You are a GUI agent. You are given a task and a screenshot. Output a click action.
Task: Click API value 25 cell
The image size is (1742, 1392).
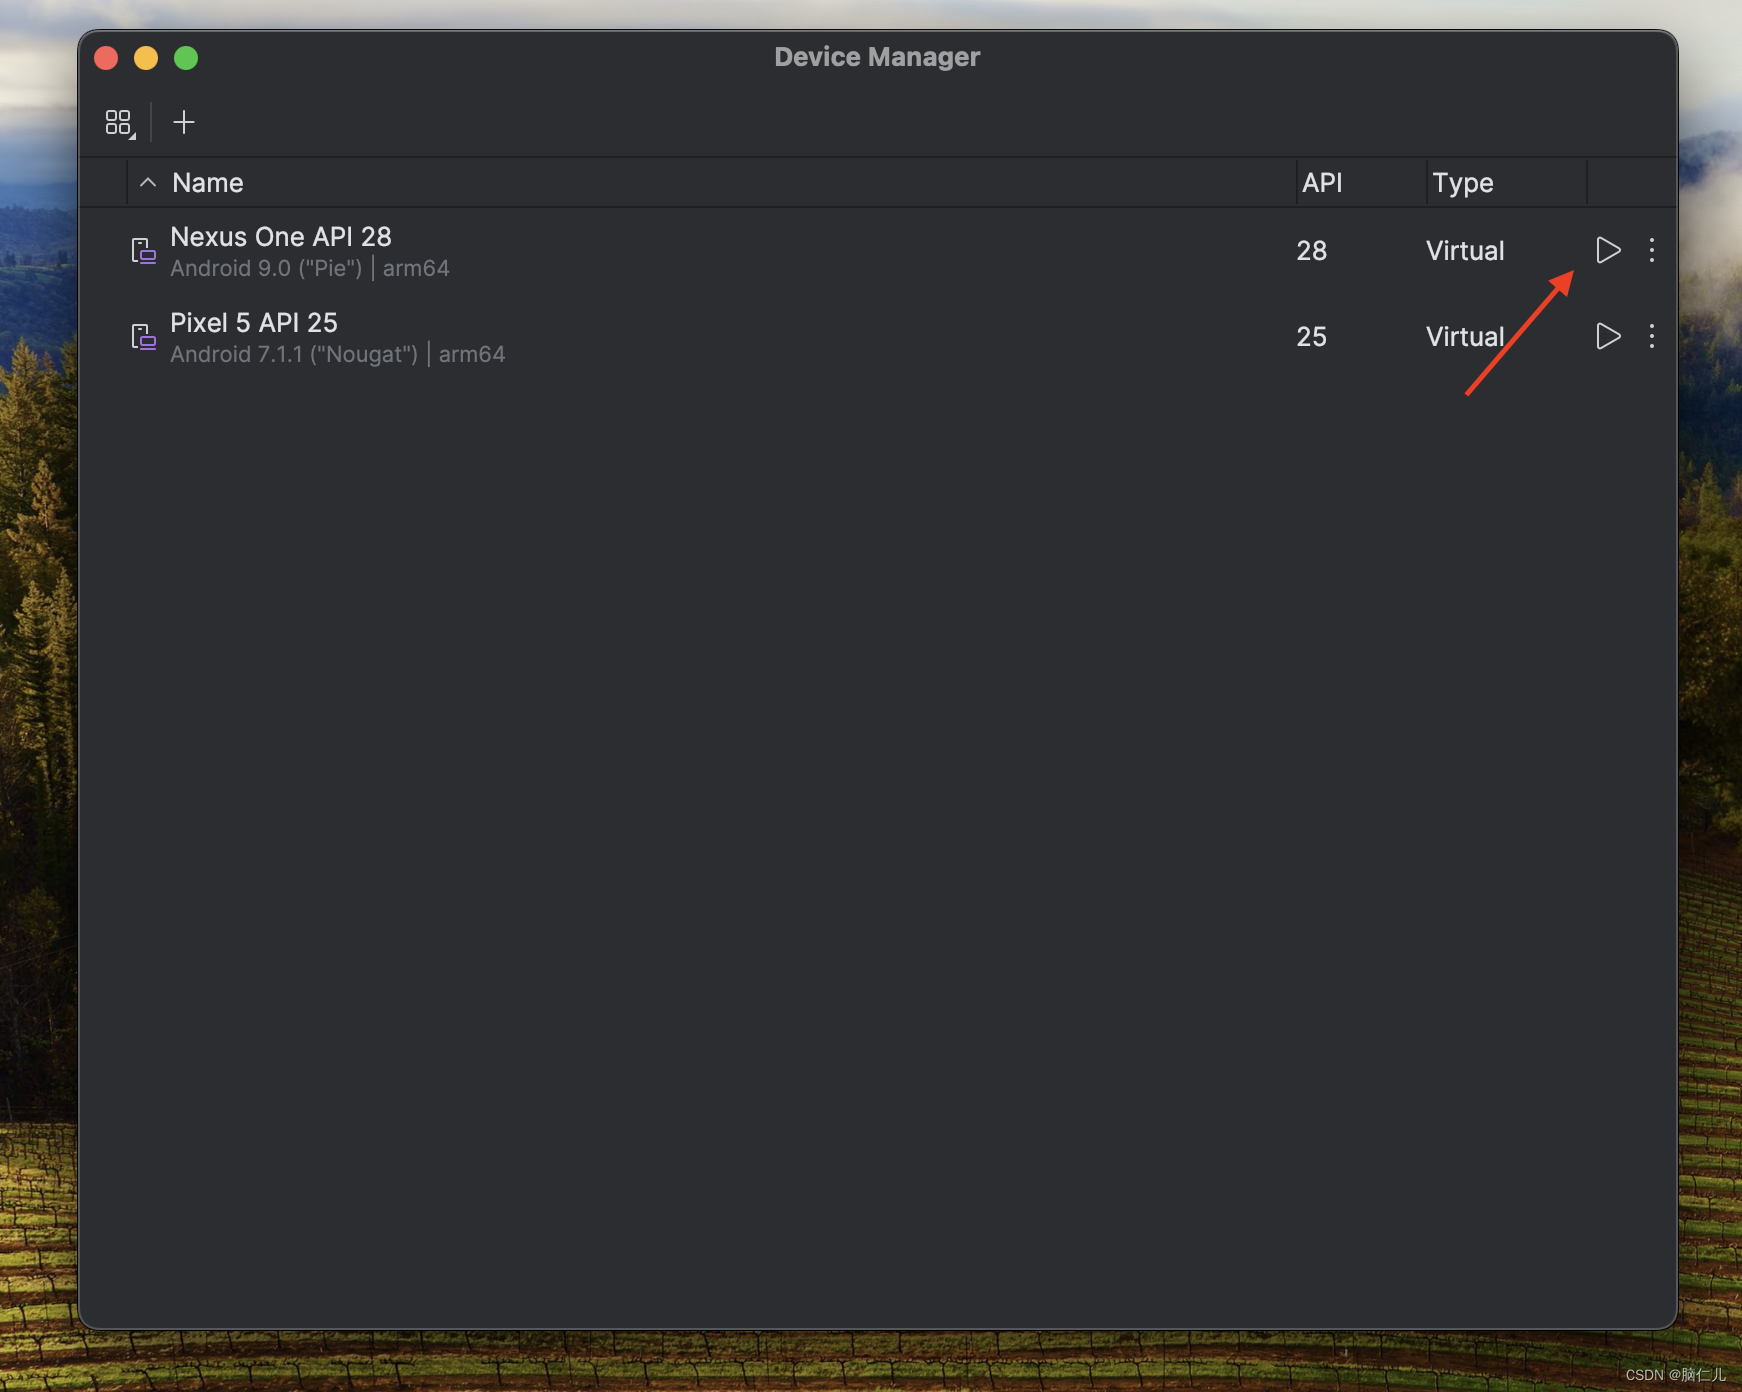(1312, 336)
